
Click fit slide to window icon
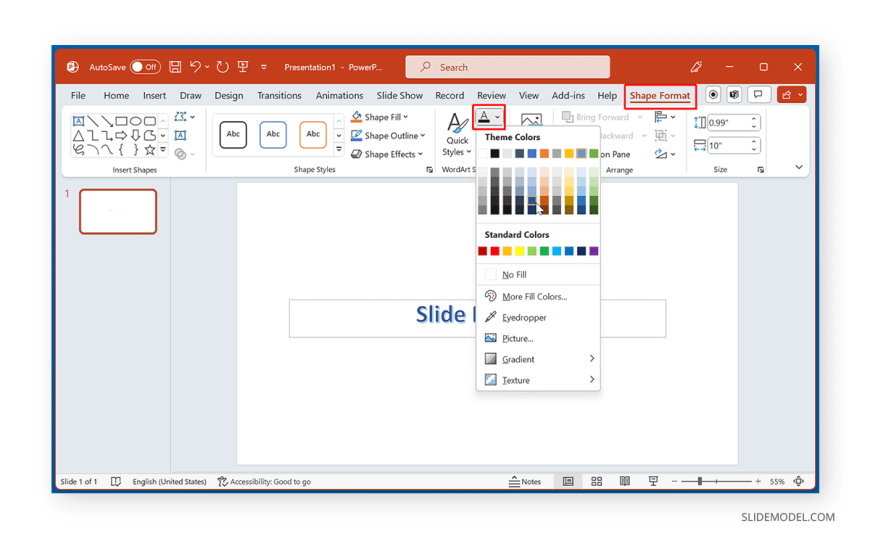coord(798,481)
